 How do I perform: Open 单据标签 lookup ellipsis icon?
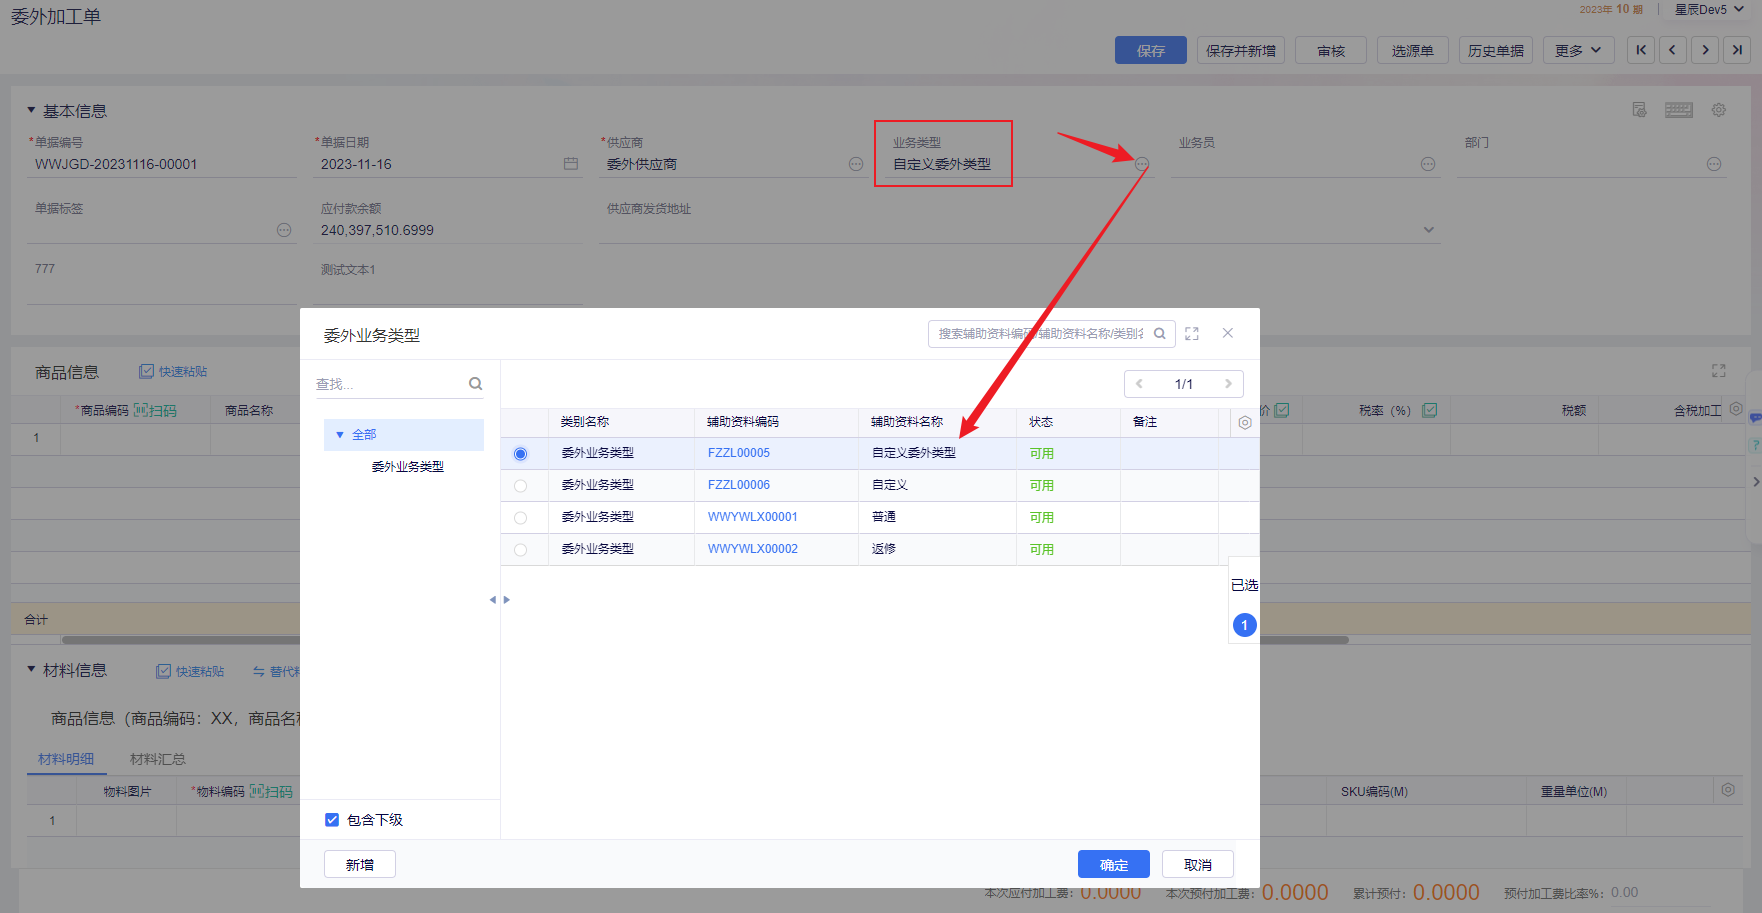click(x=284, y=230)
